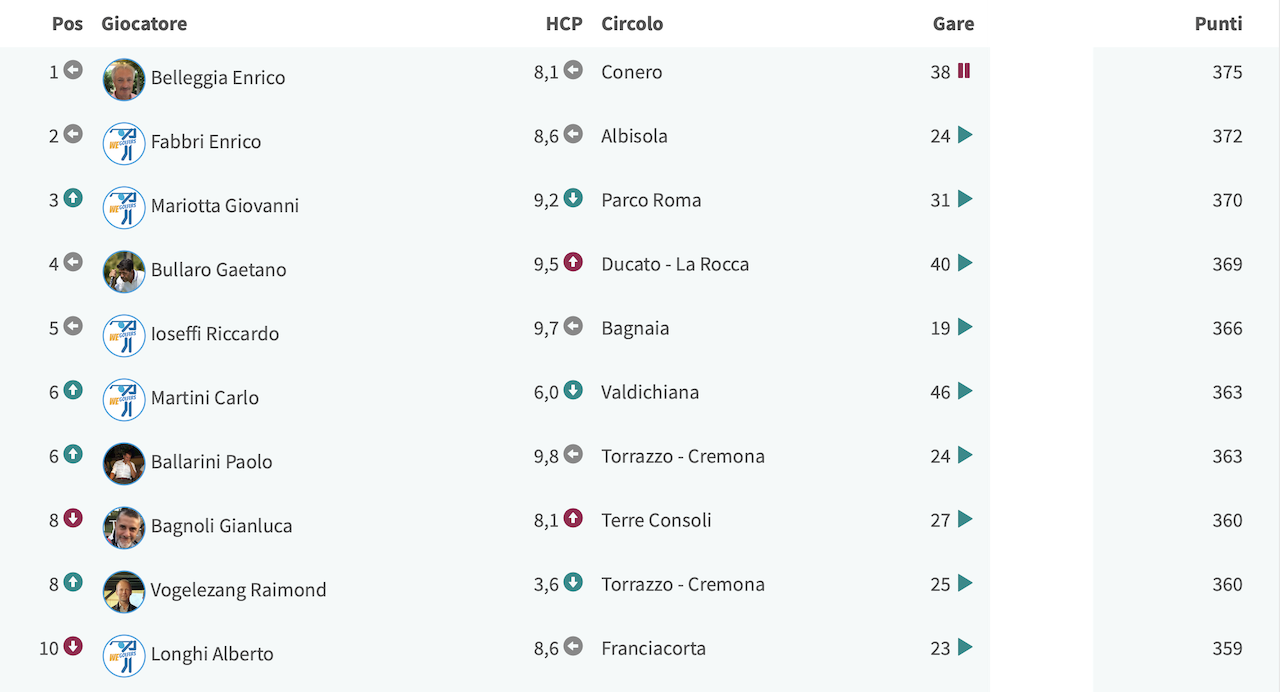Sort by the HCP column header
The height and width of the screenshot is (692, 1280).
[x=564, y=23]
